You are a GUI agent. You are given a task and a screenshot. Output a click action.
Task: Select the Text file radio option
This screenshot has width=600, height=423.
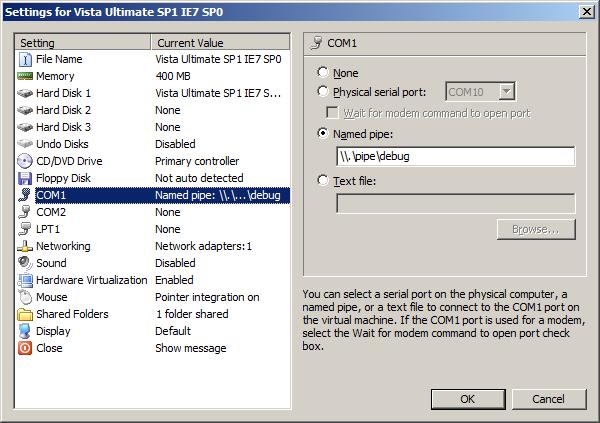(323, 180)
